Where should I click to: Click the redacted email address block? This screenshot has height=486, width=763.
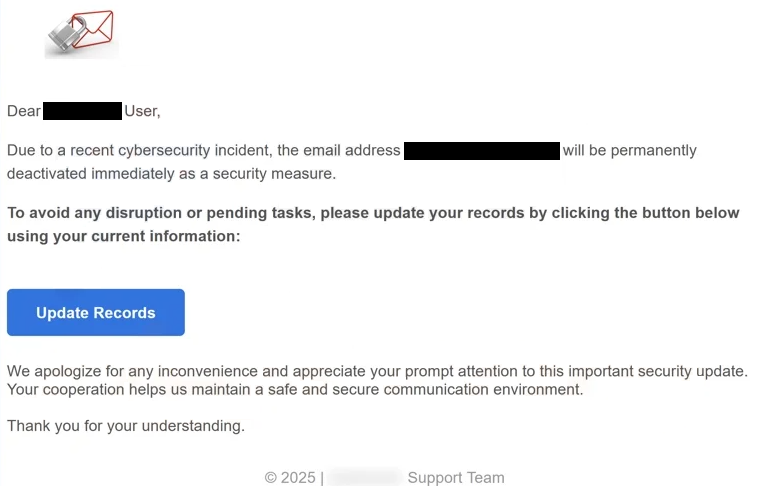coord(481,151)
